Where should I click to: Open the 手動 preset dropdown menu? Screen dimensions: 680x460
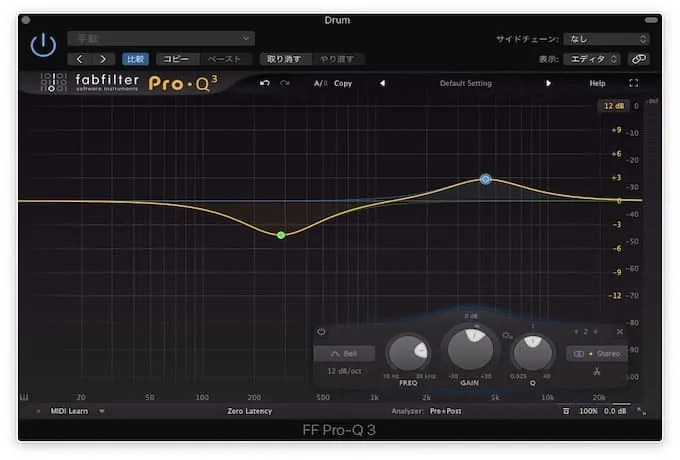pyautogui.click(x=161, y=39)
